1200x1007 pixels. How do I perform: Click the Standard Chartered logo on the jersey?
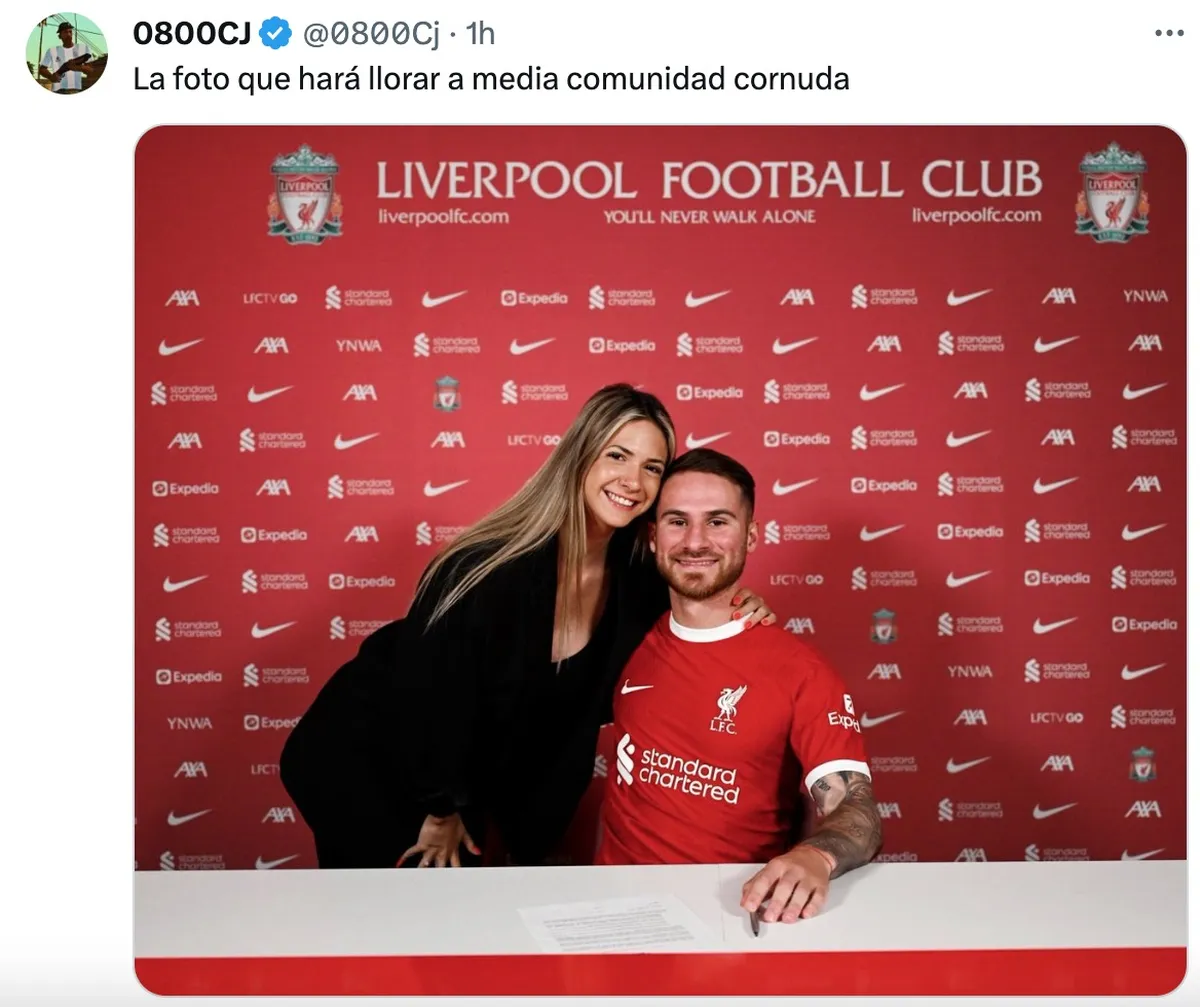[x=677, y=770]
